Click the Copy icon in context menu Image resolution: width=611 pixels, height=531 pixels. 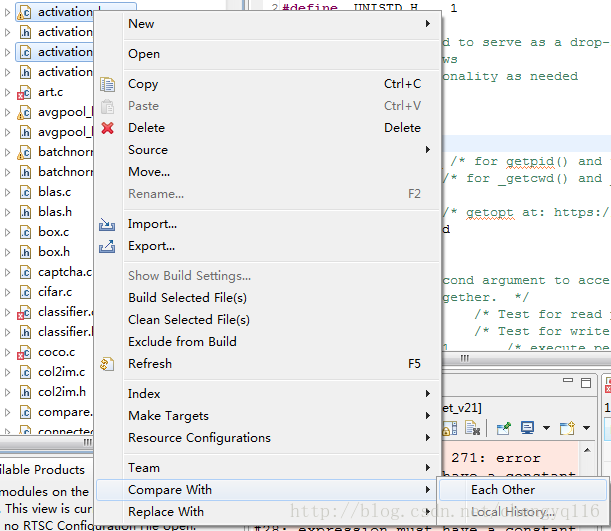107,84
